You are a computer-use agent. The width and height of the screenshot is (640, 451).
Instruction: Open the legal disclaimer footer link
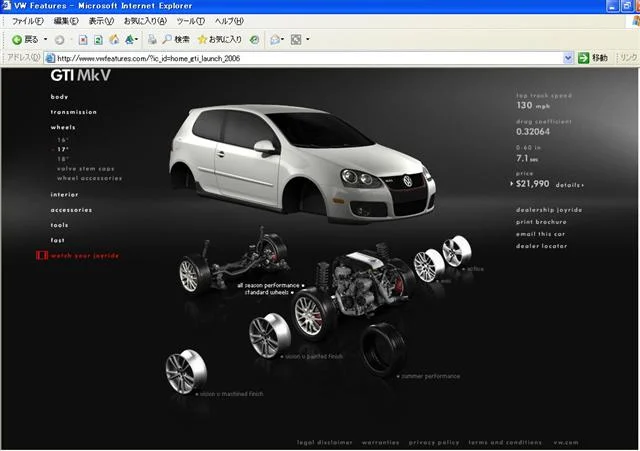324,442
